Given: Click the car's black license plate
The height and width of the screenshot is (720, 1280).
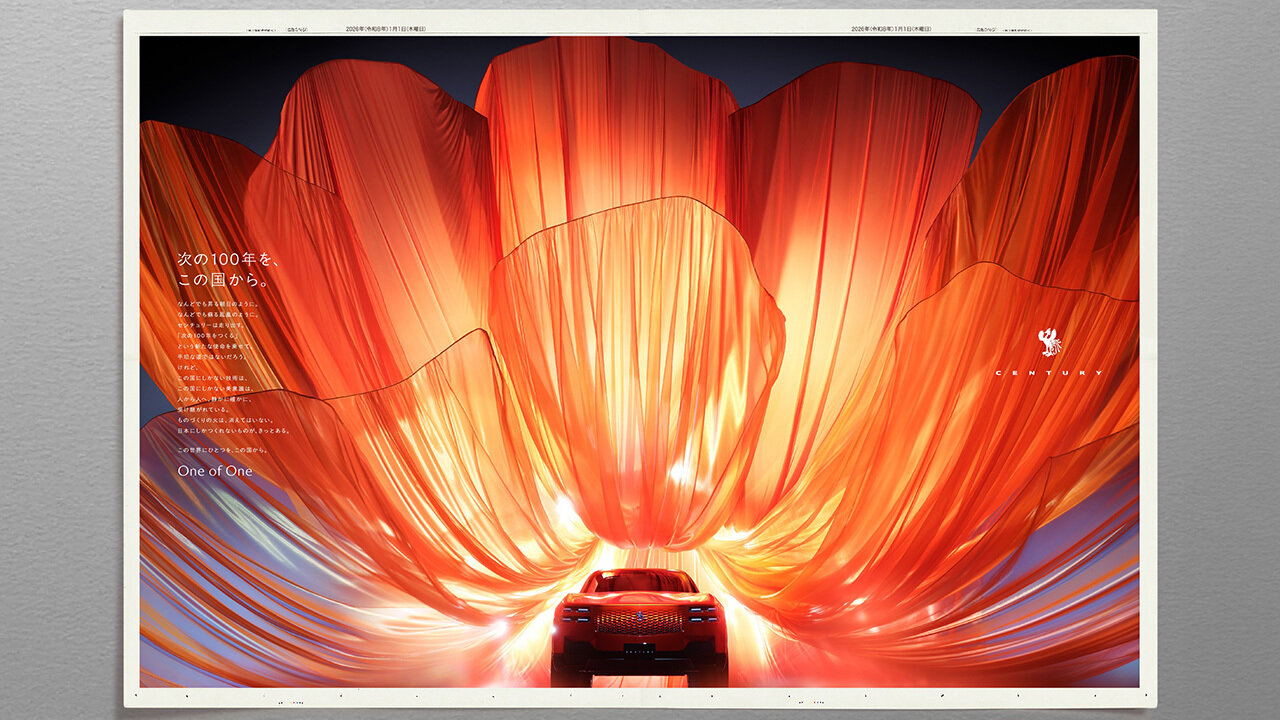Looking at the screenshot, I should (x=638, y=649).
